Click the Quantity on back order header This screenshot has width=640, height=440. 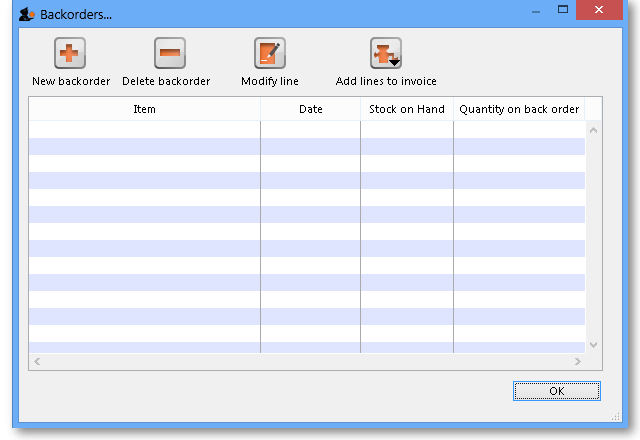tap(518, 109)
